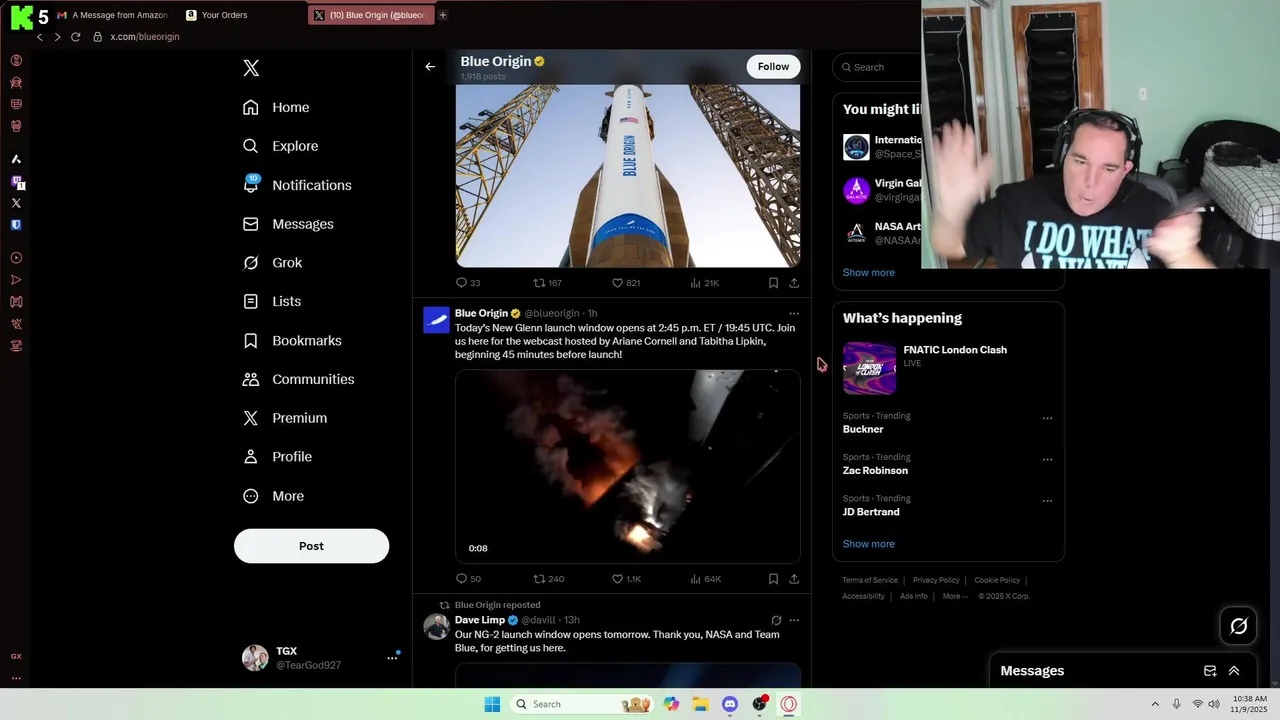This screenshot has height=720, width=1280.
Task: Compose new message in Messages drawer
Action: [1210, 671]
